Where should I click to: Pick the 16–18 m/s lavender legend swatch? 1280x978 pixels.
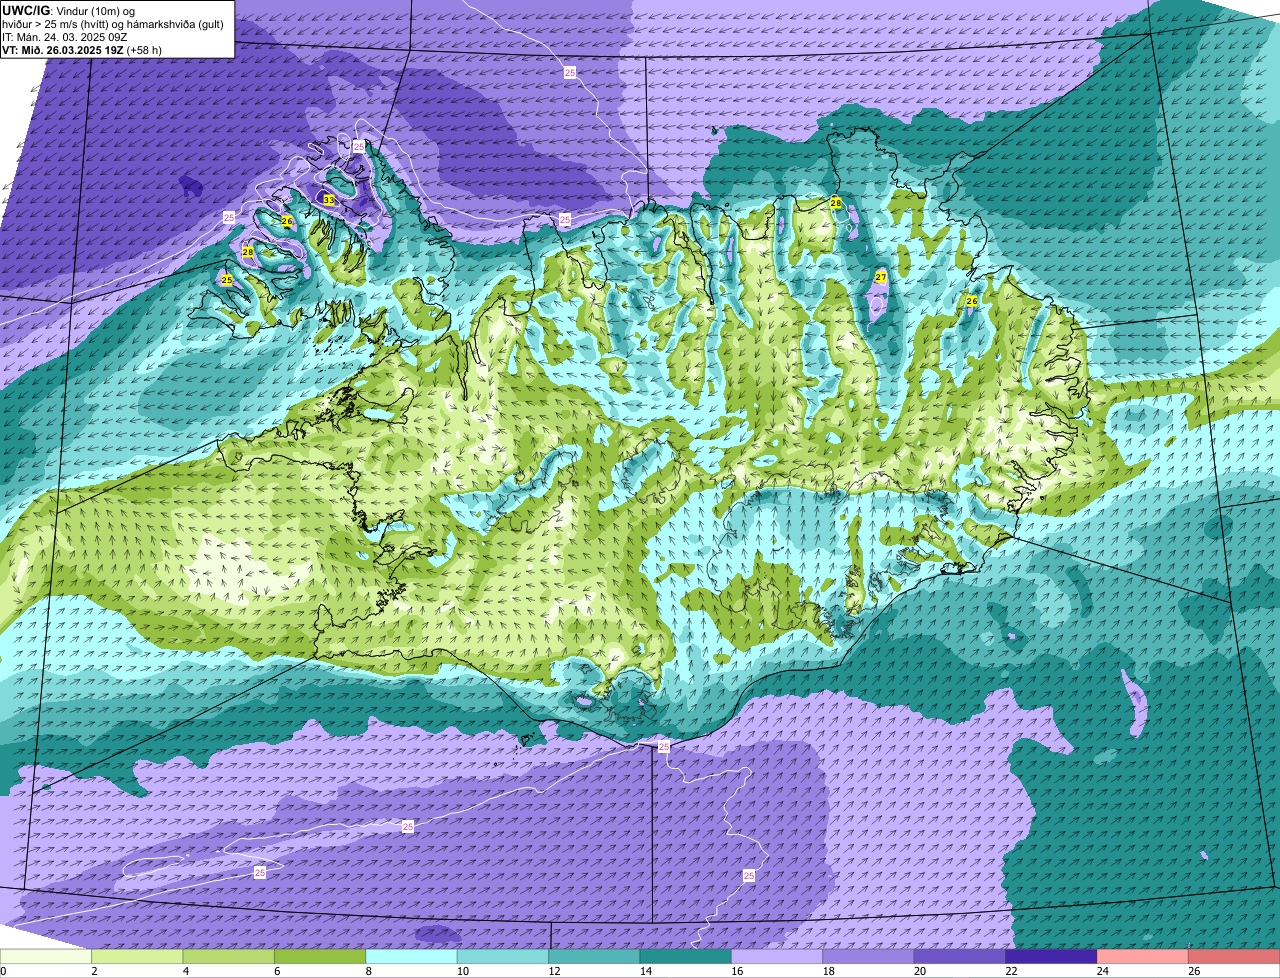coord(777,956)
